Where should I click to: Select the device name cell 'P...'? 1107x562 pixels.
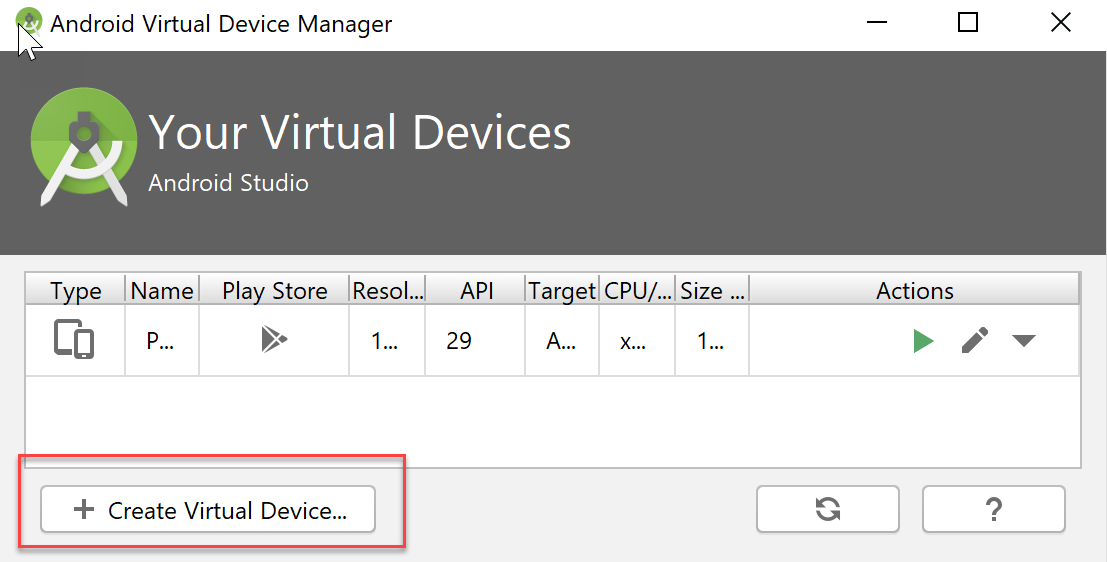(x=162, y=340)
